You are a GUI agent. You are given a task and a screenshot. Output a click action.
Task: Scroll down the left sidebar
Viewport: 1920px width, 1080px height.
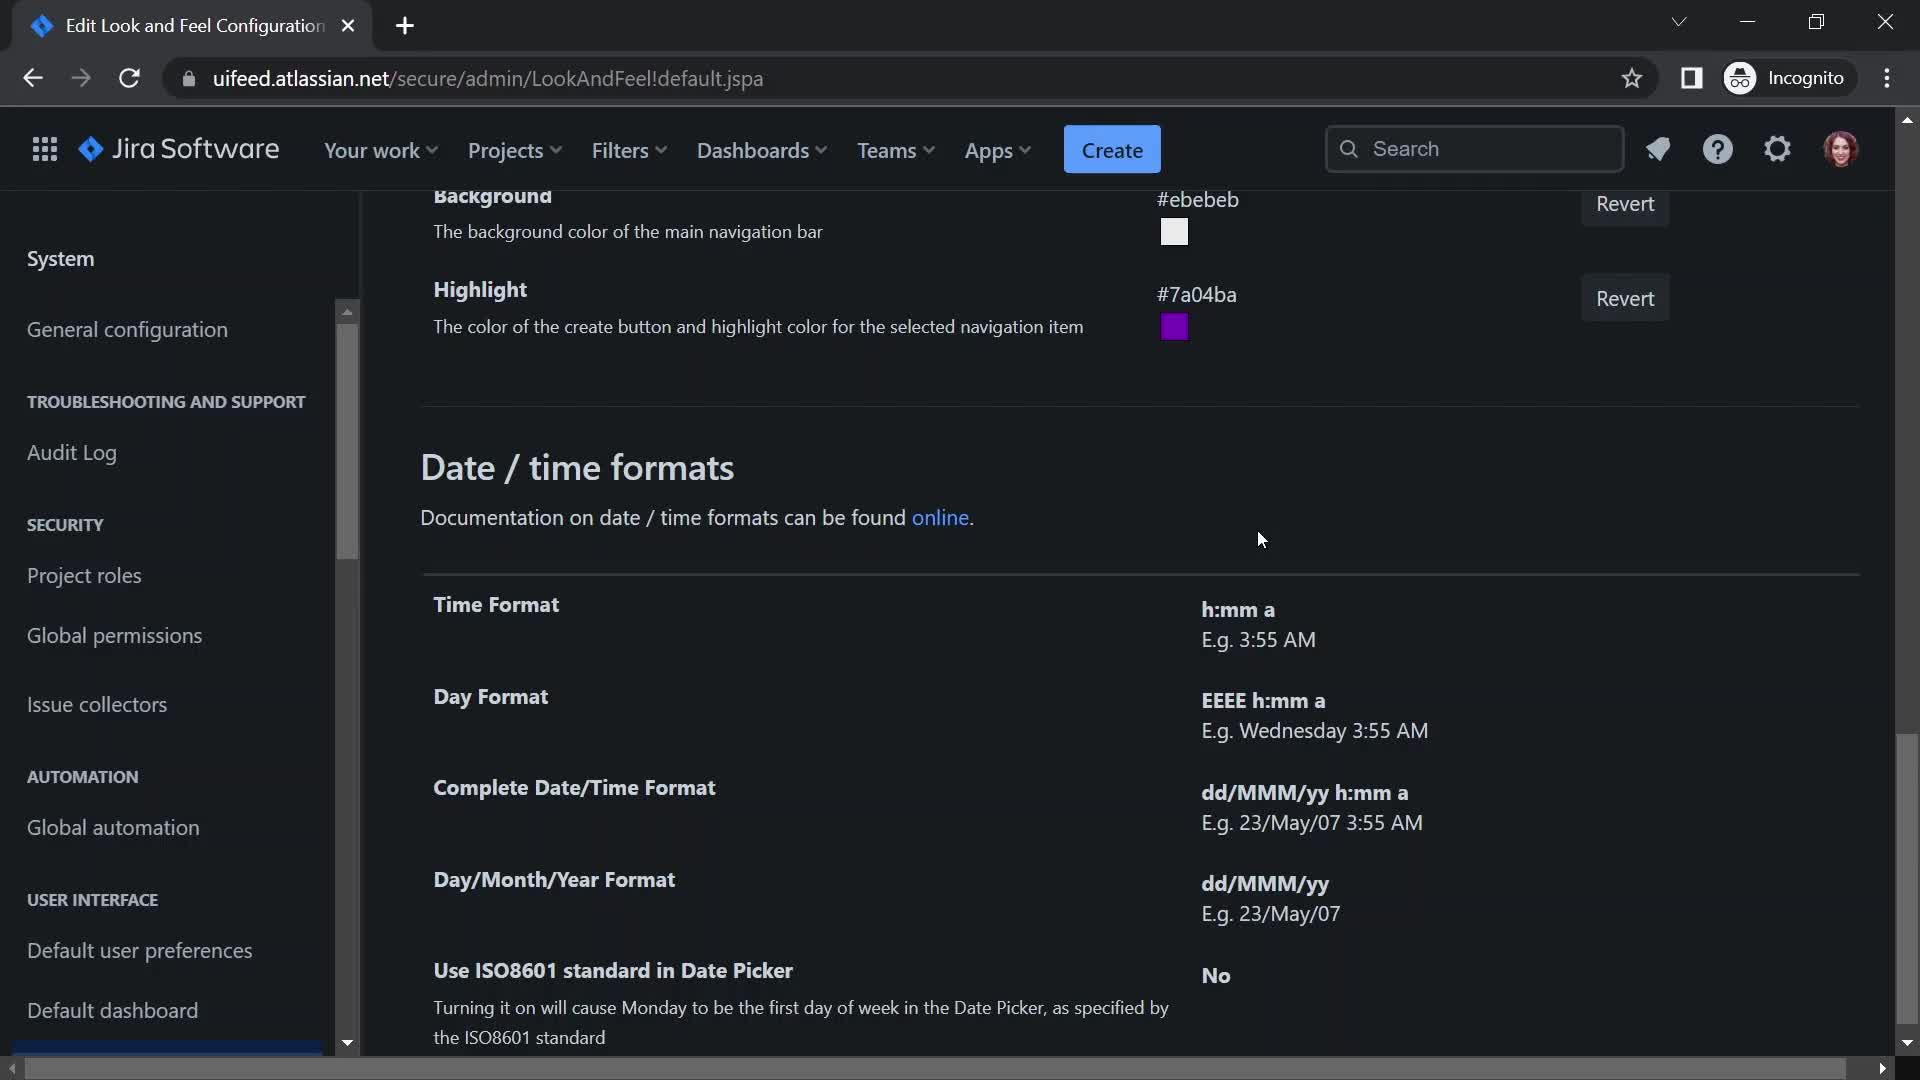(347, 1042)
